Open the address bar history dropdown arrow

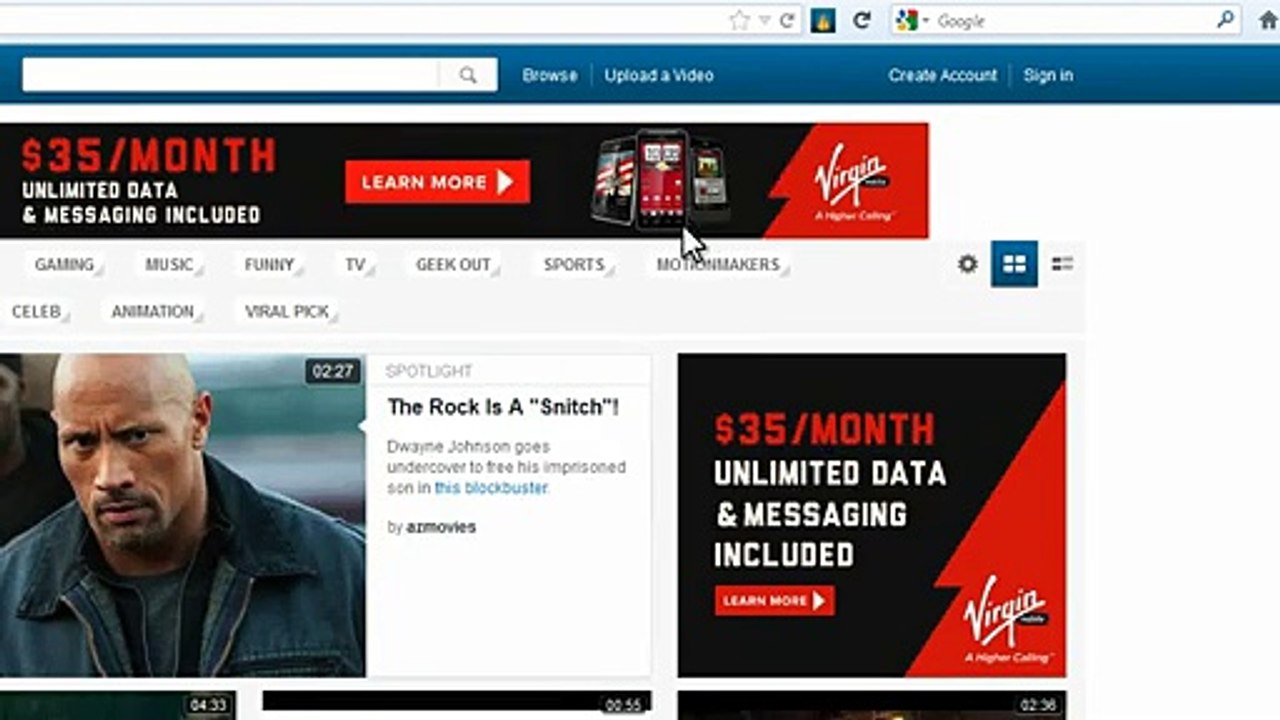pyautogui.click(x=764, y=20)
